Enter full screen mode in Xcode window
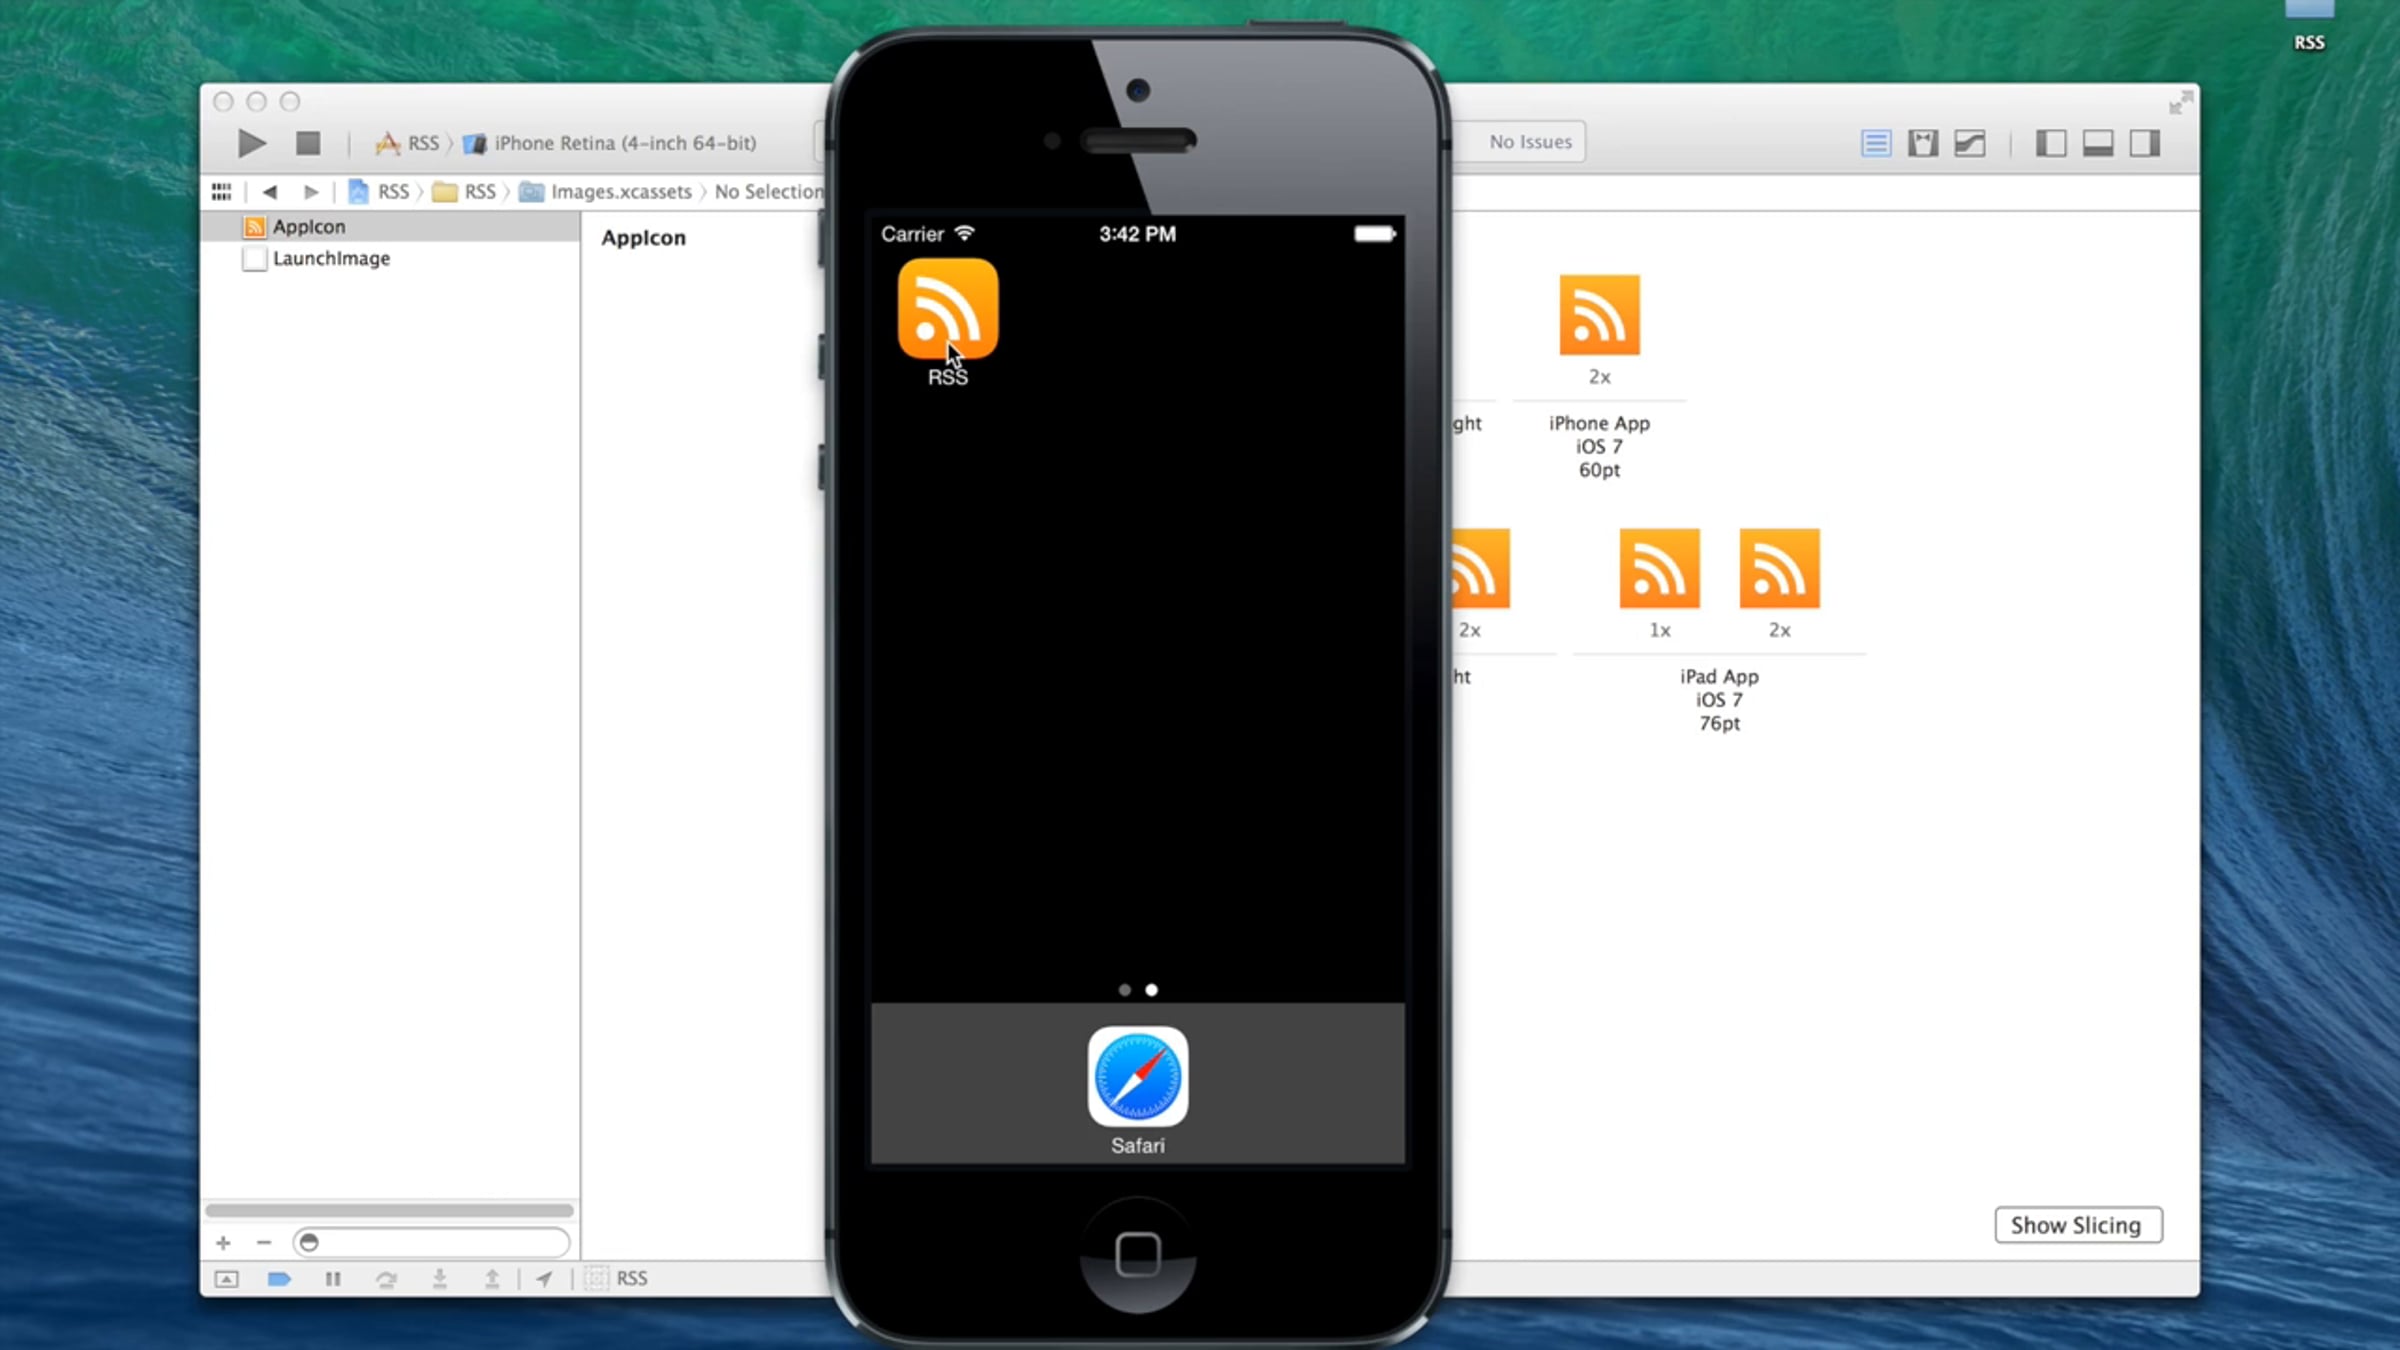Image resolution: width=2400 pixels, height=1350 pixels. tap(2180, 102)
